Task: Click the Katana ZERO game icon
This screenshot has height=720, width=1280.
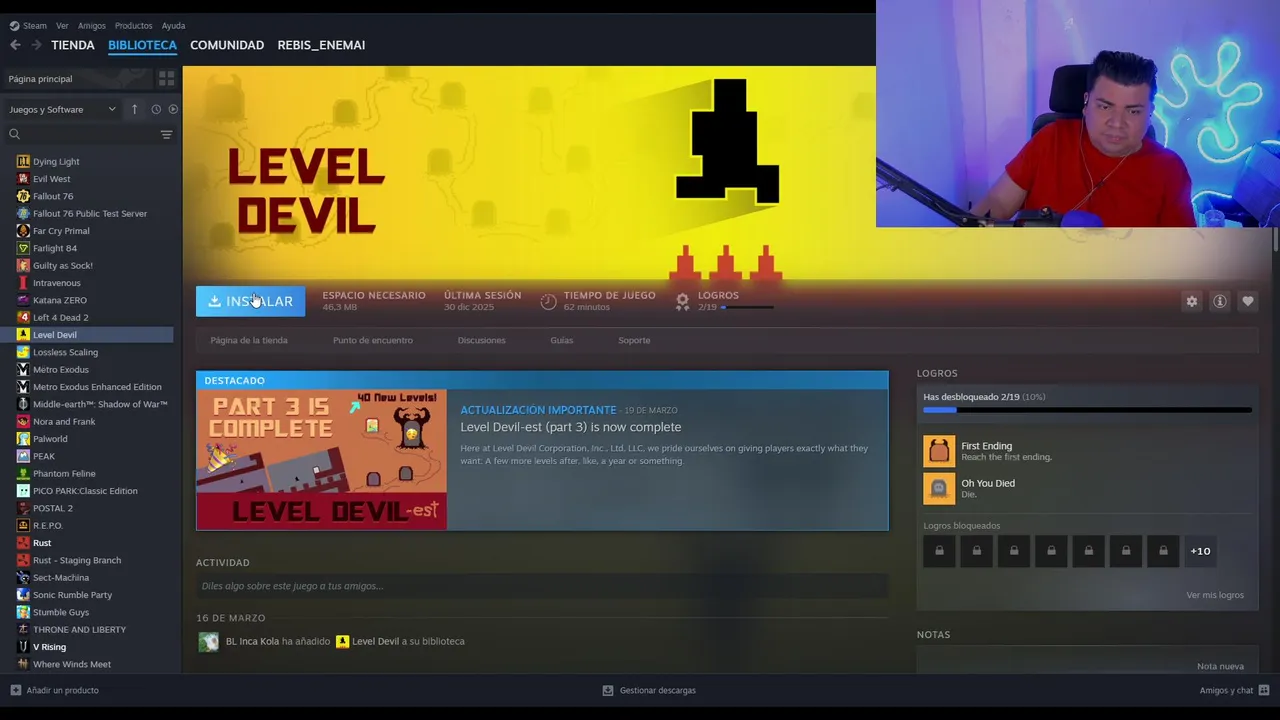Action: point(23,300)
